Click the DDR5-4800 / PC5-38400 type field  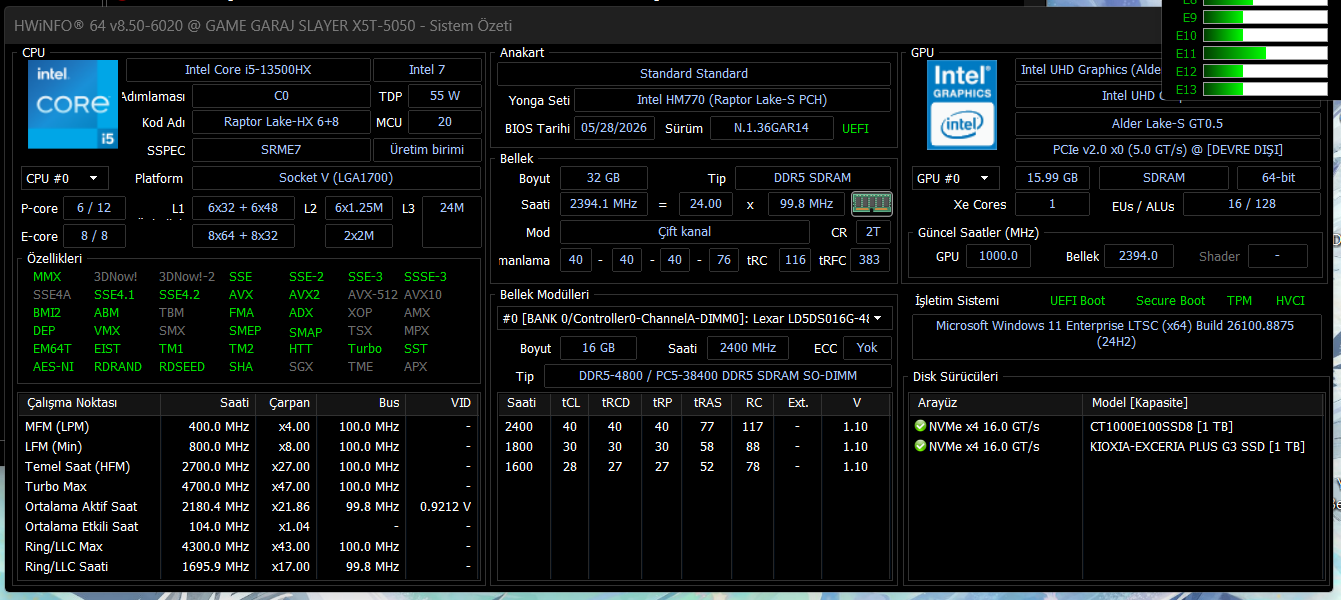click(717, 377)
